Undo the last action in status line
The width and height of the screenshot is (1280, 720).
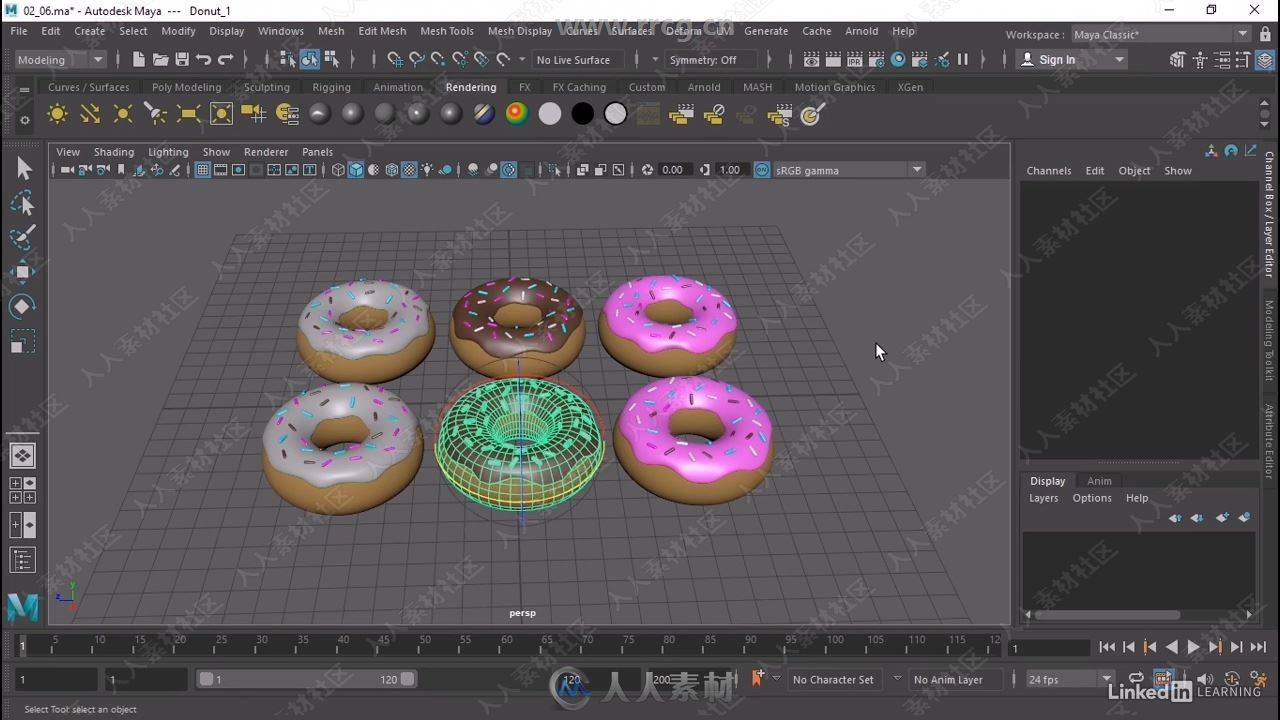click(204, 60)
